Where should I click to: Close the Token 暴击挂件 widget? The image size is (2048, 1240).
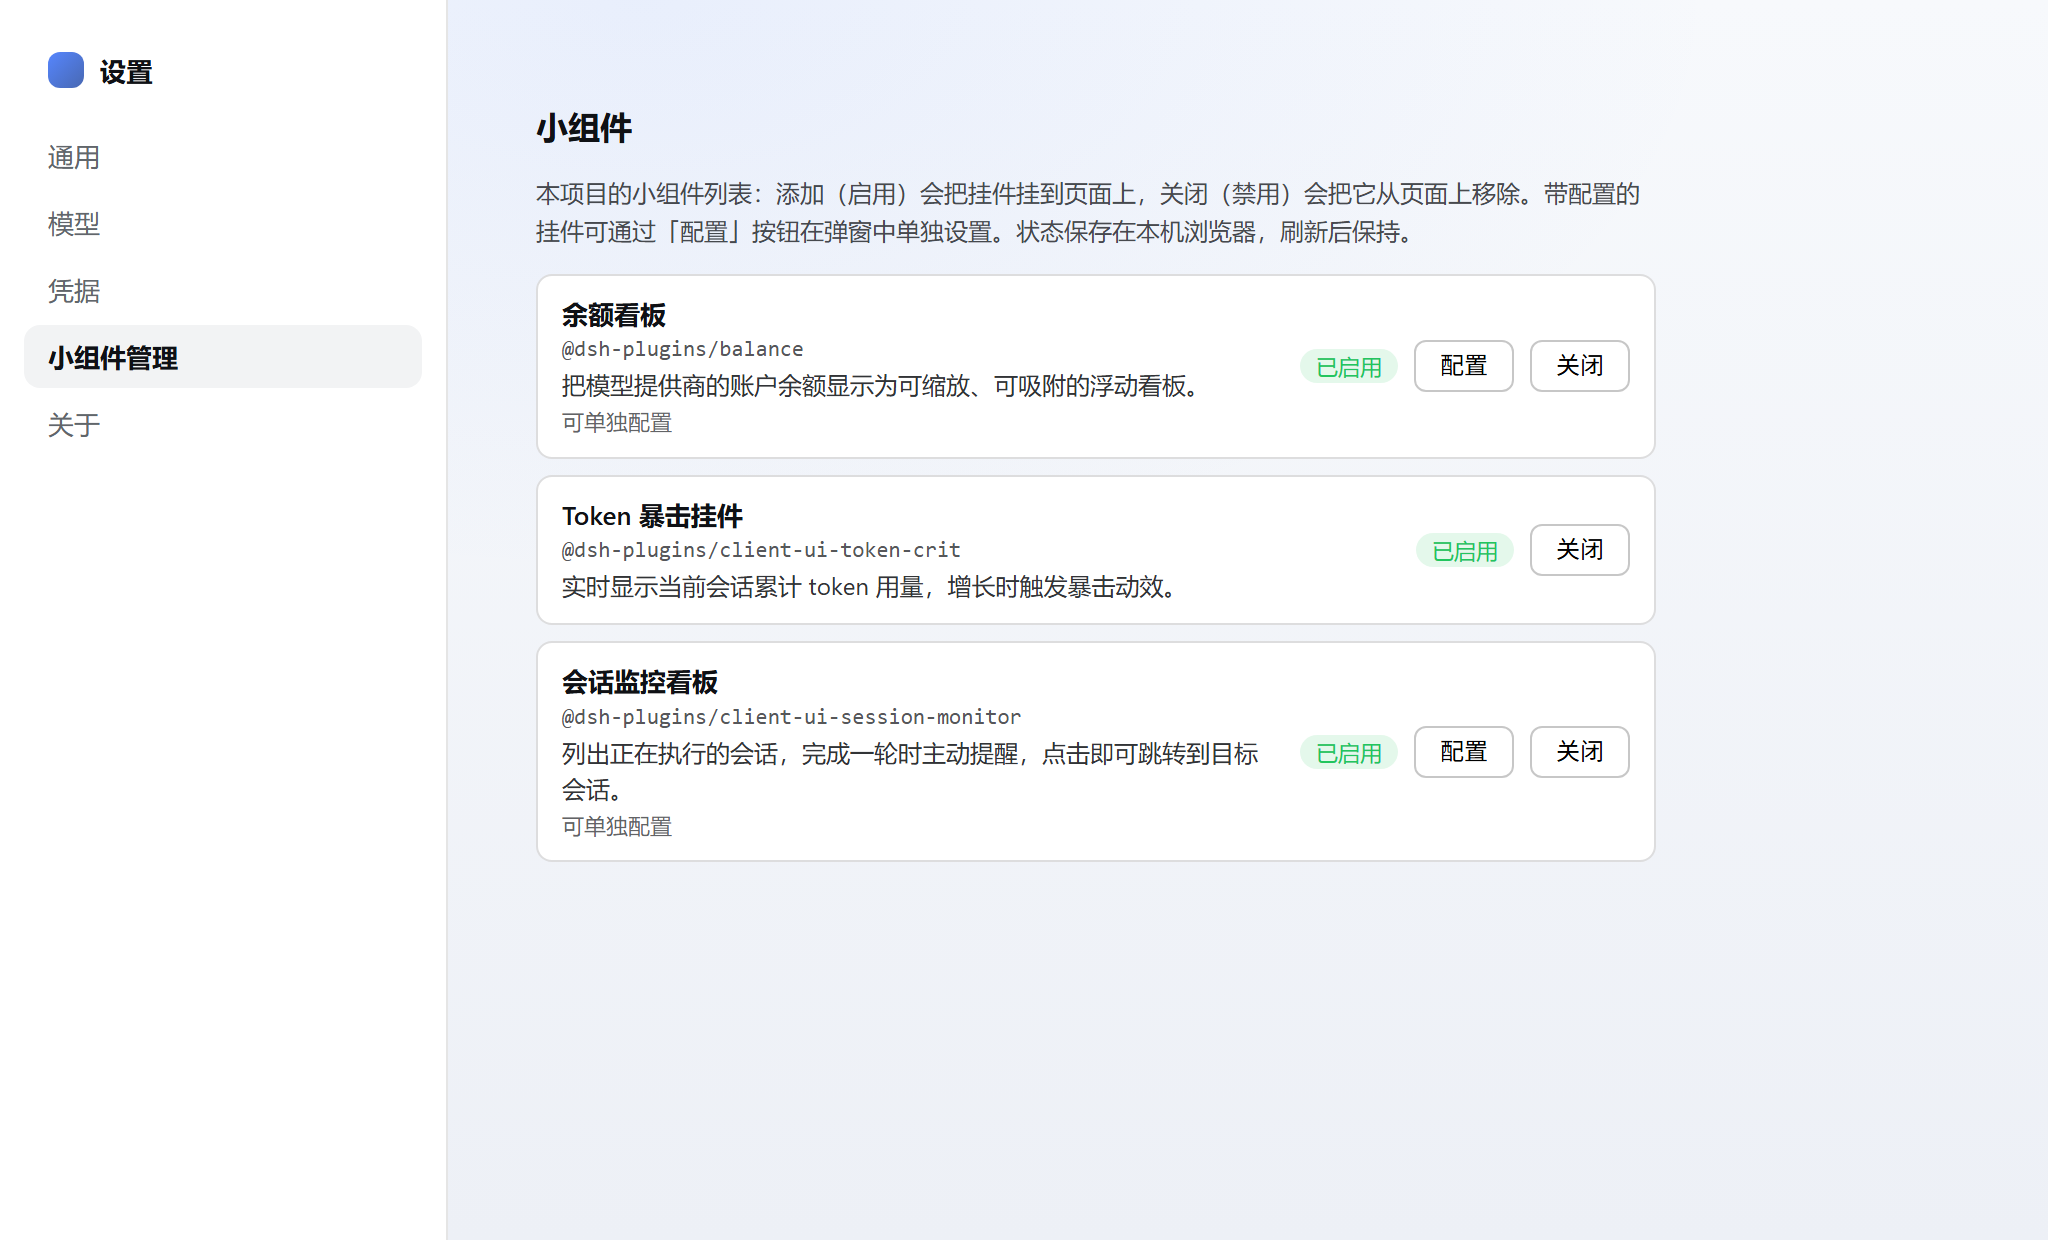(1579, 550)
